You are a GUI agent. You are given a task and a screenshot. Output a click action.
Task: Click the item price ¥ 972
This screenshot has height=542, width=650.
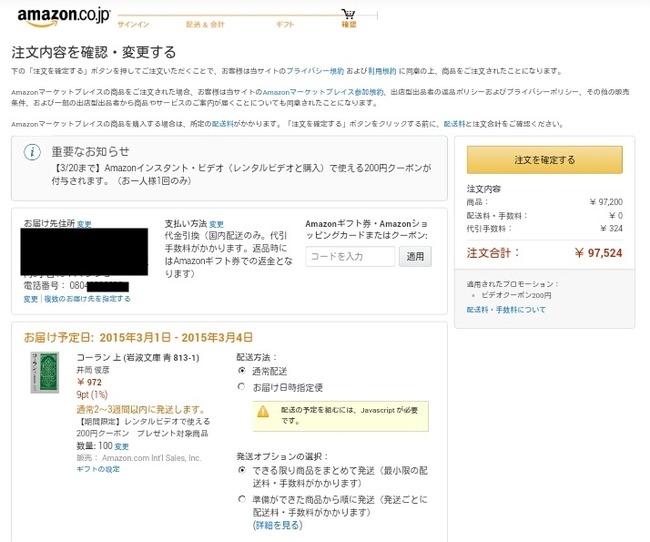click(x=89, y=382)
